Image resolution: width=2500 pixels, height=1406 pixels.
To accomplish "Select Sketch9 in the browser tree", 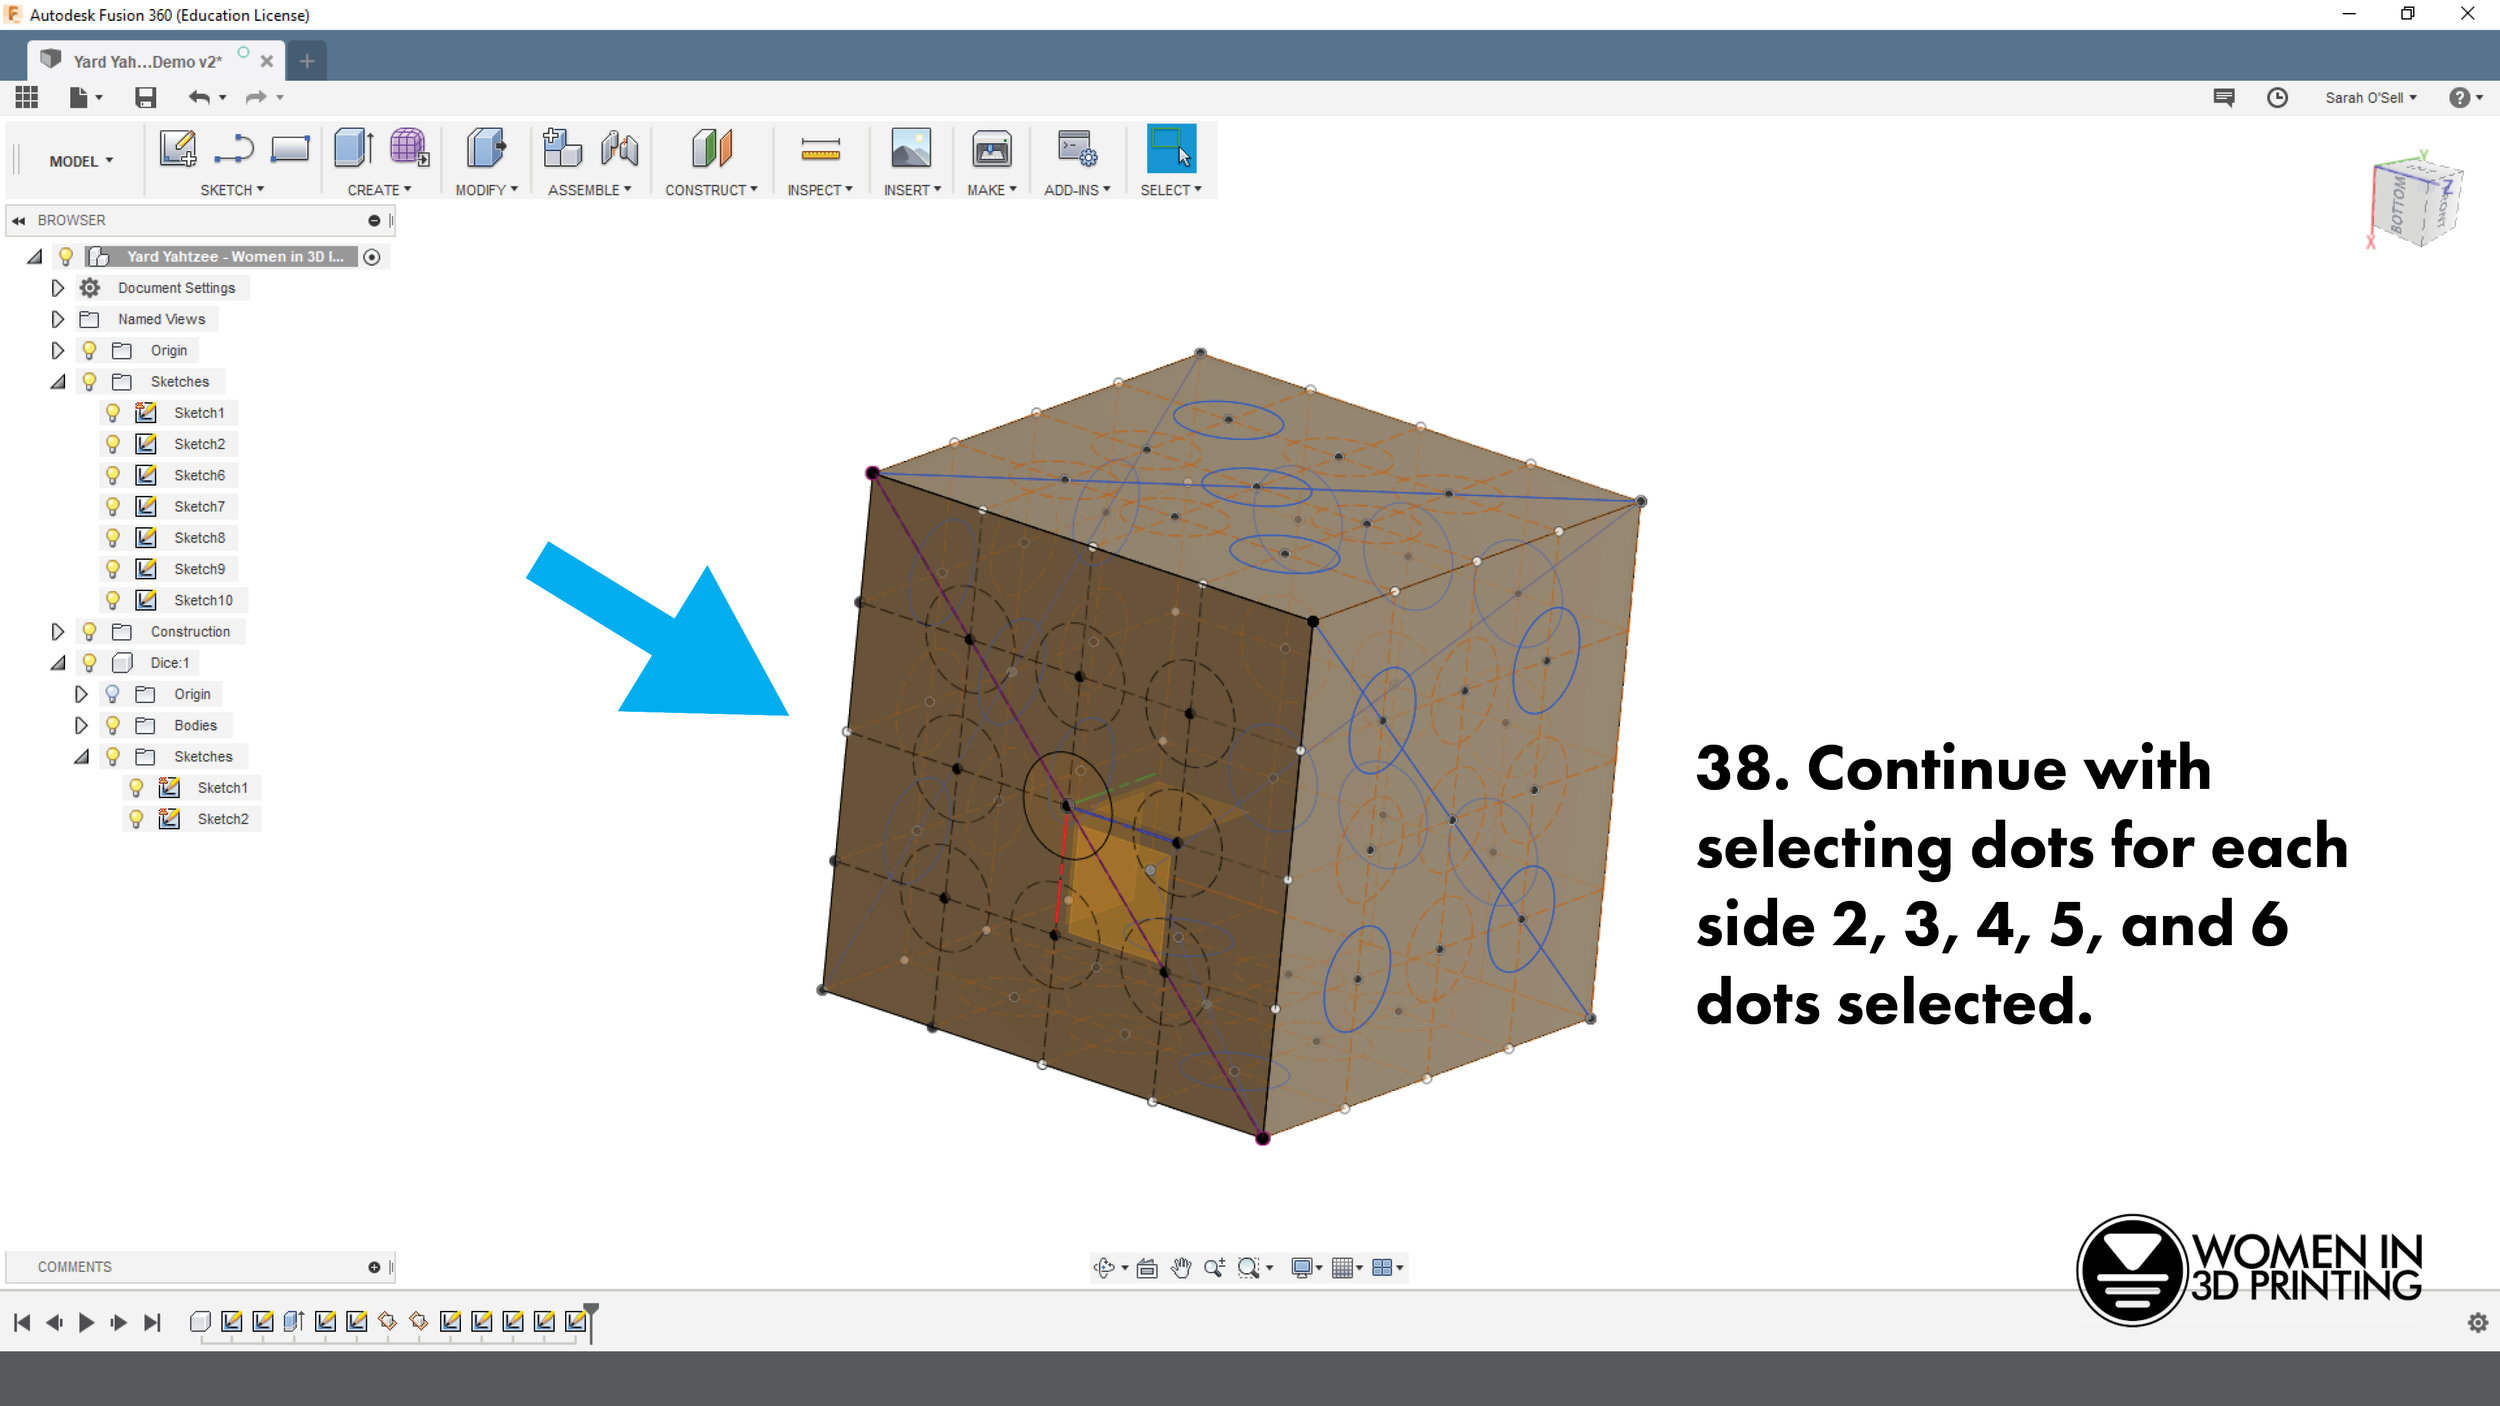I will coord(199,569).
